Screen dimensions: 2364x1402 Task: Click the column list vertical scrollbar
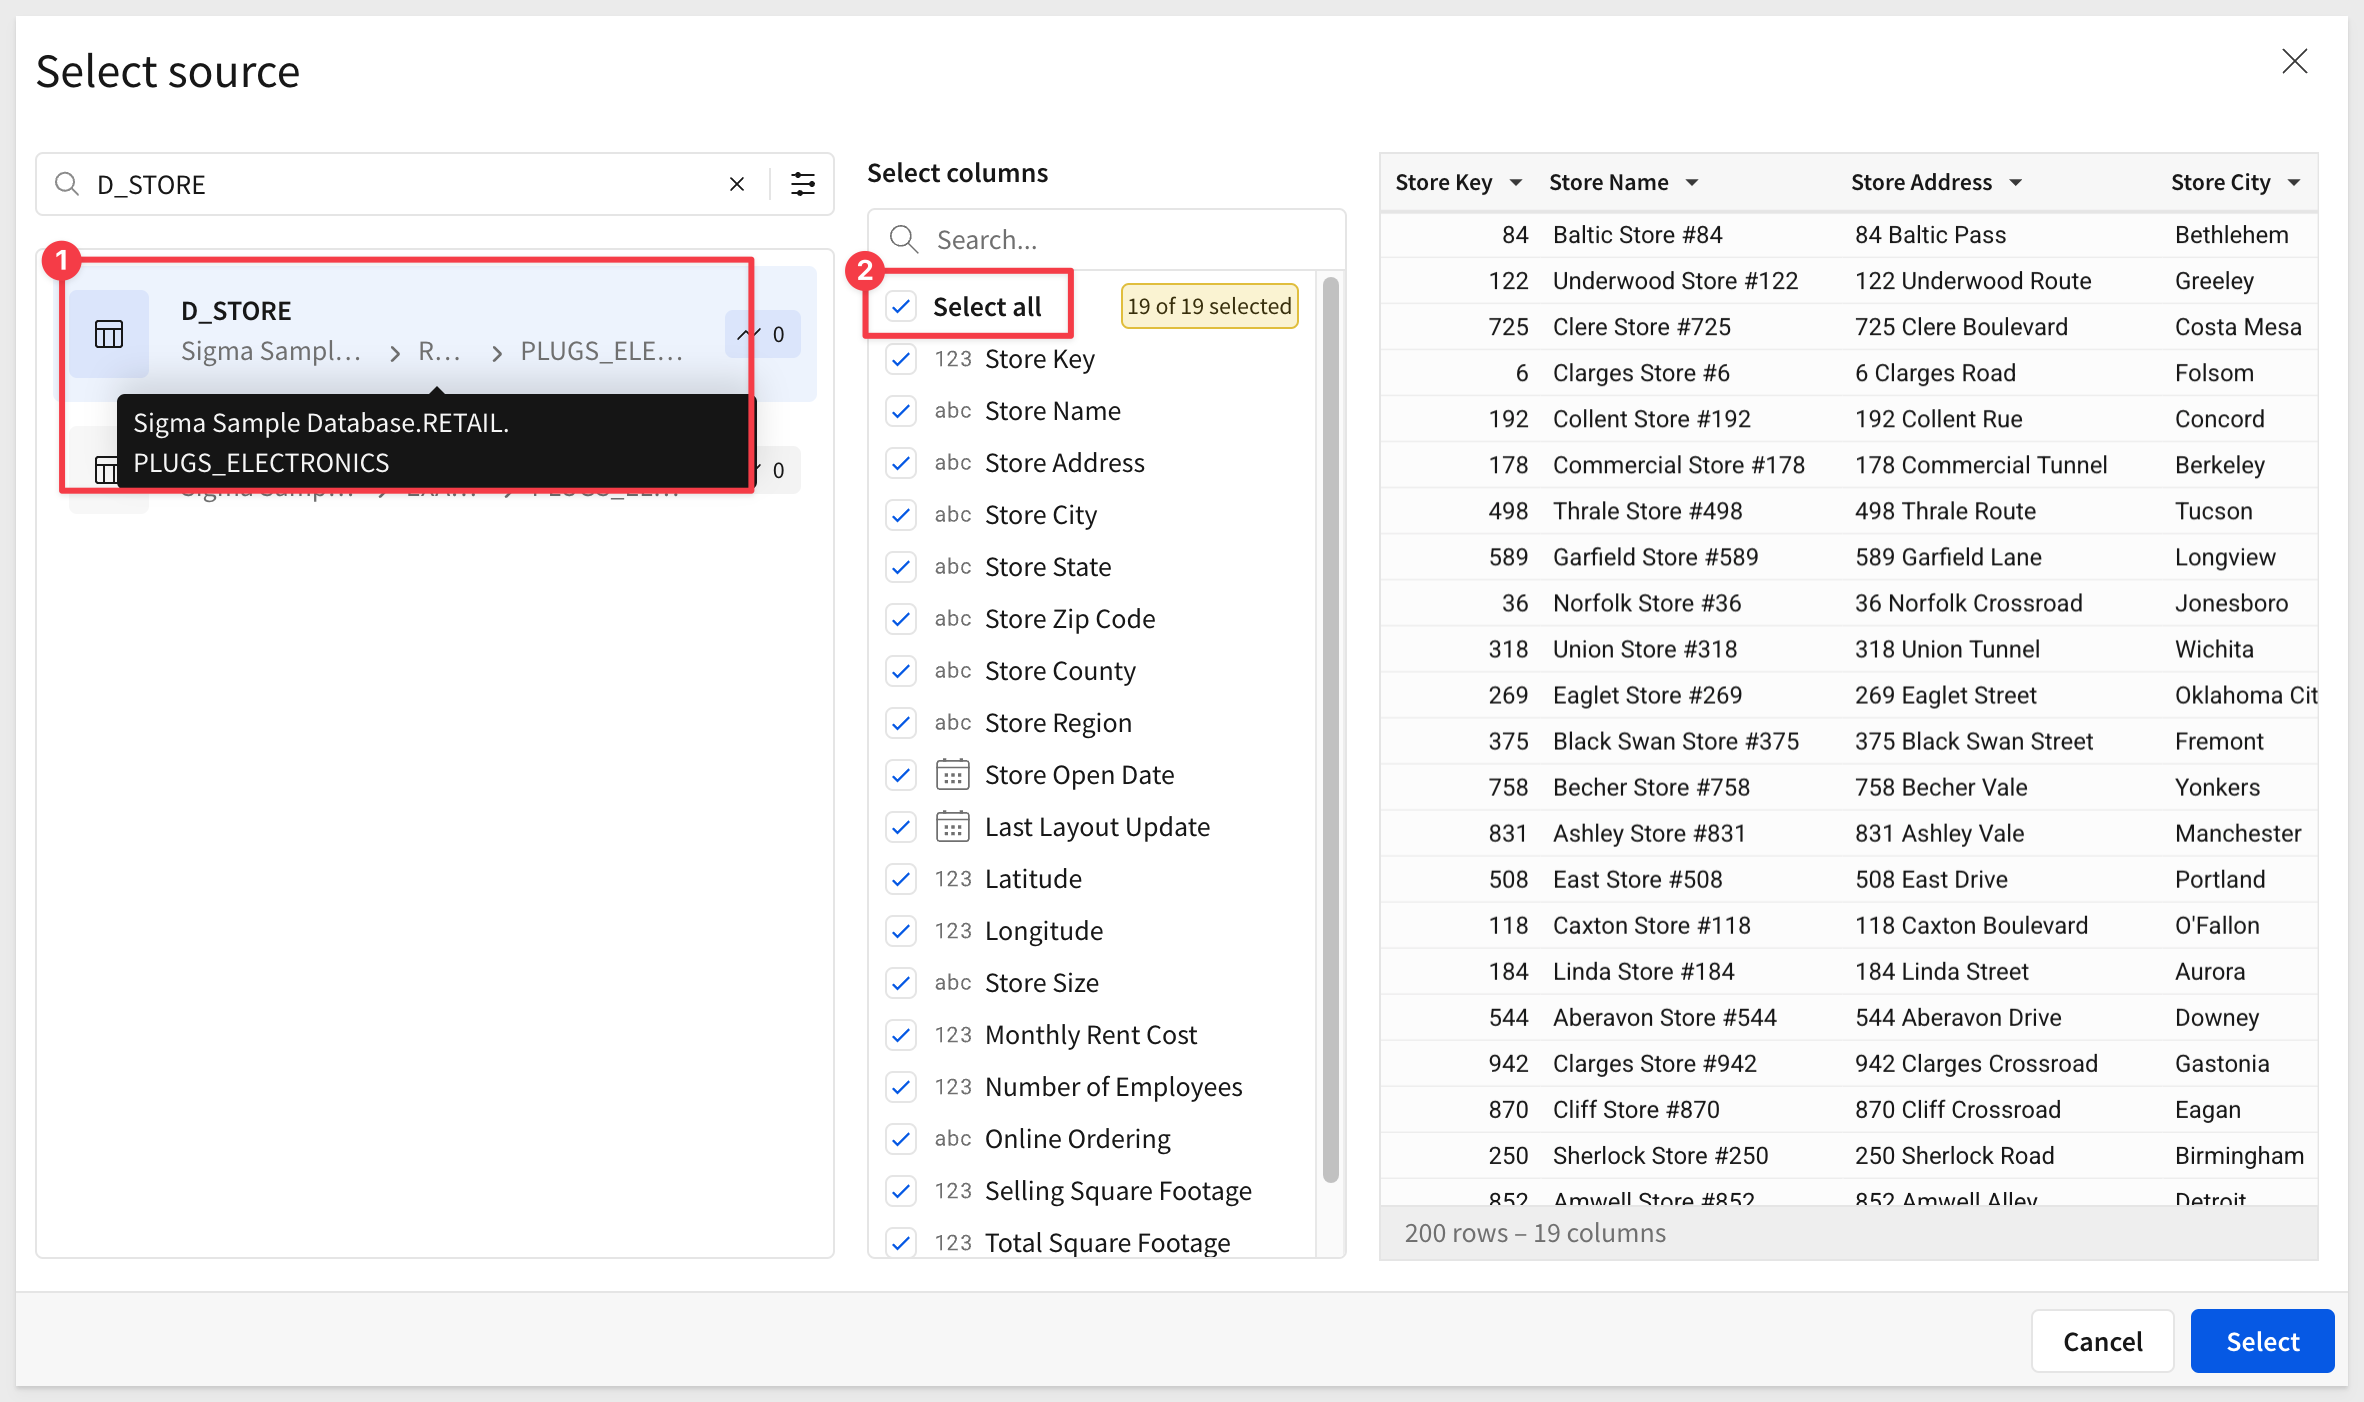(x=1330, y=730)
